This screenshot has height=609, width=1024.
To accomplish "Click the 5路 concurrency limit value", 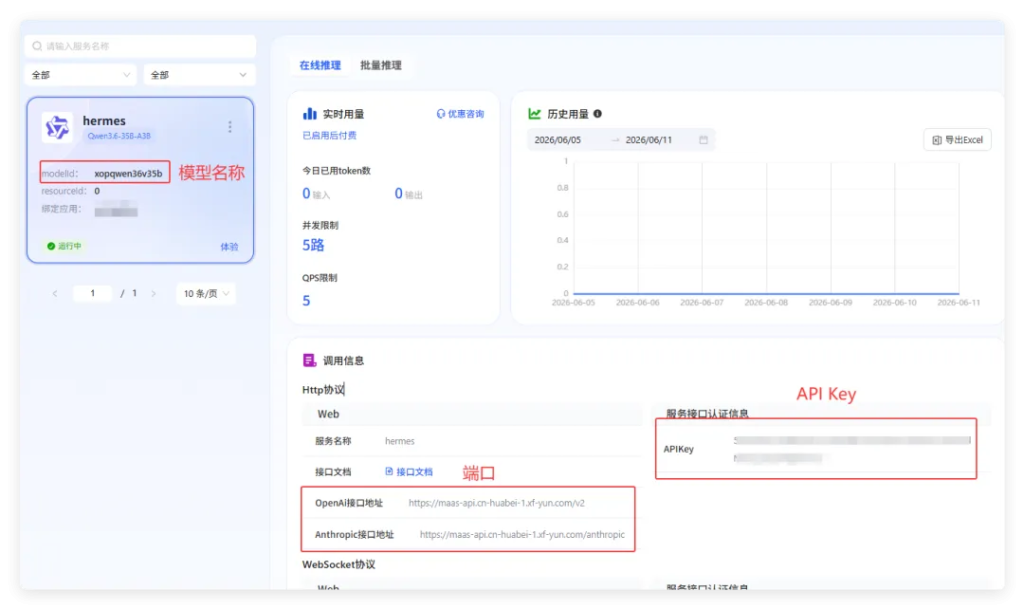I will click(x=313, y=245).
